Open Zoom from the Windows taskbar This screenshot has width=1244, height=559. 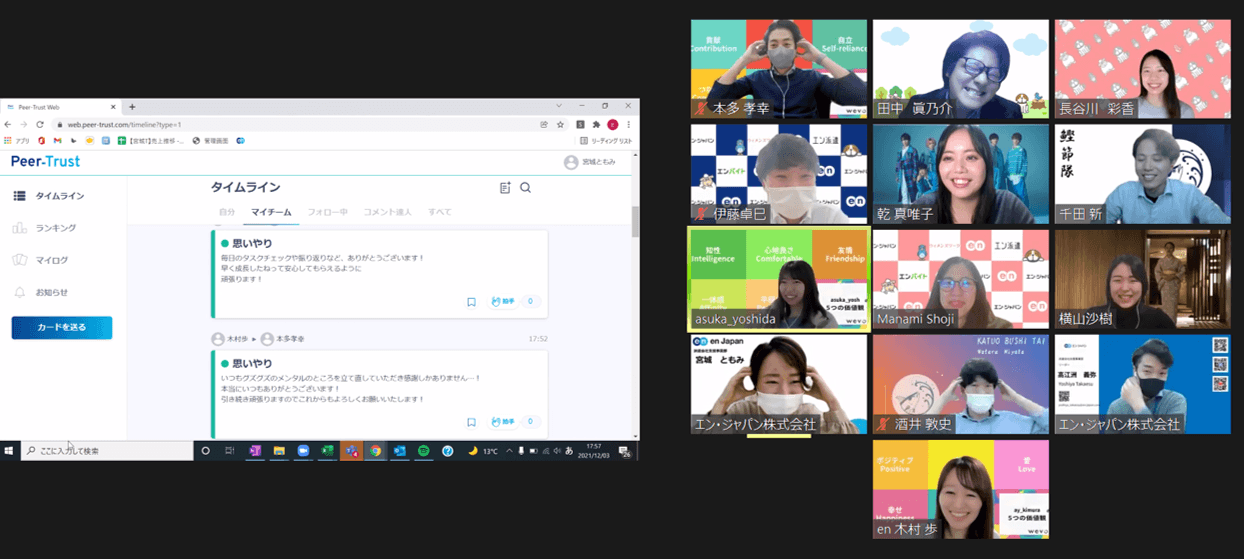pyautogui.click(x=303, y=451)
